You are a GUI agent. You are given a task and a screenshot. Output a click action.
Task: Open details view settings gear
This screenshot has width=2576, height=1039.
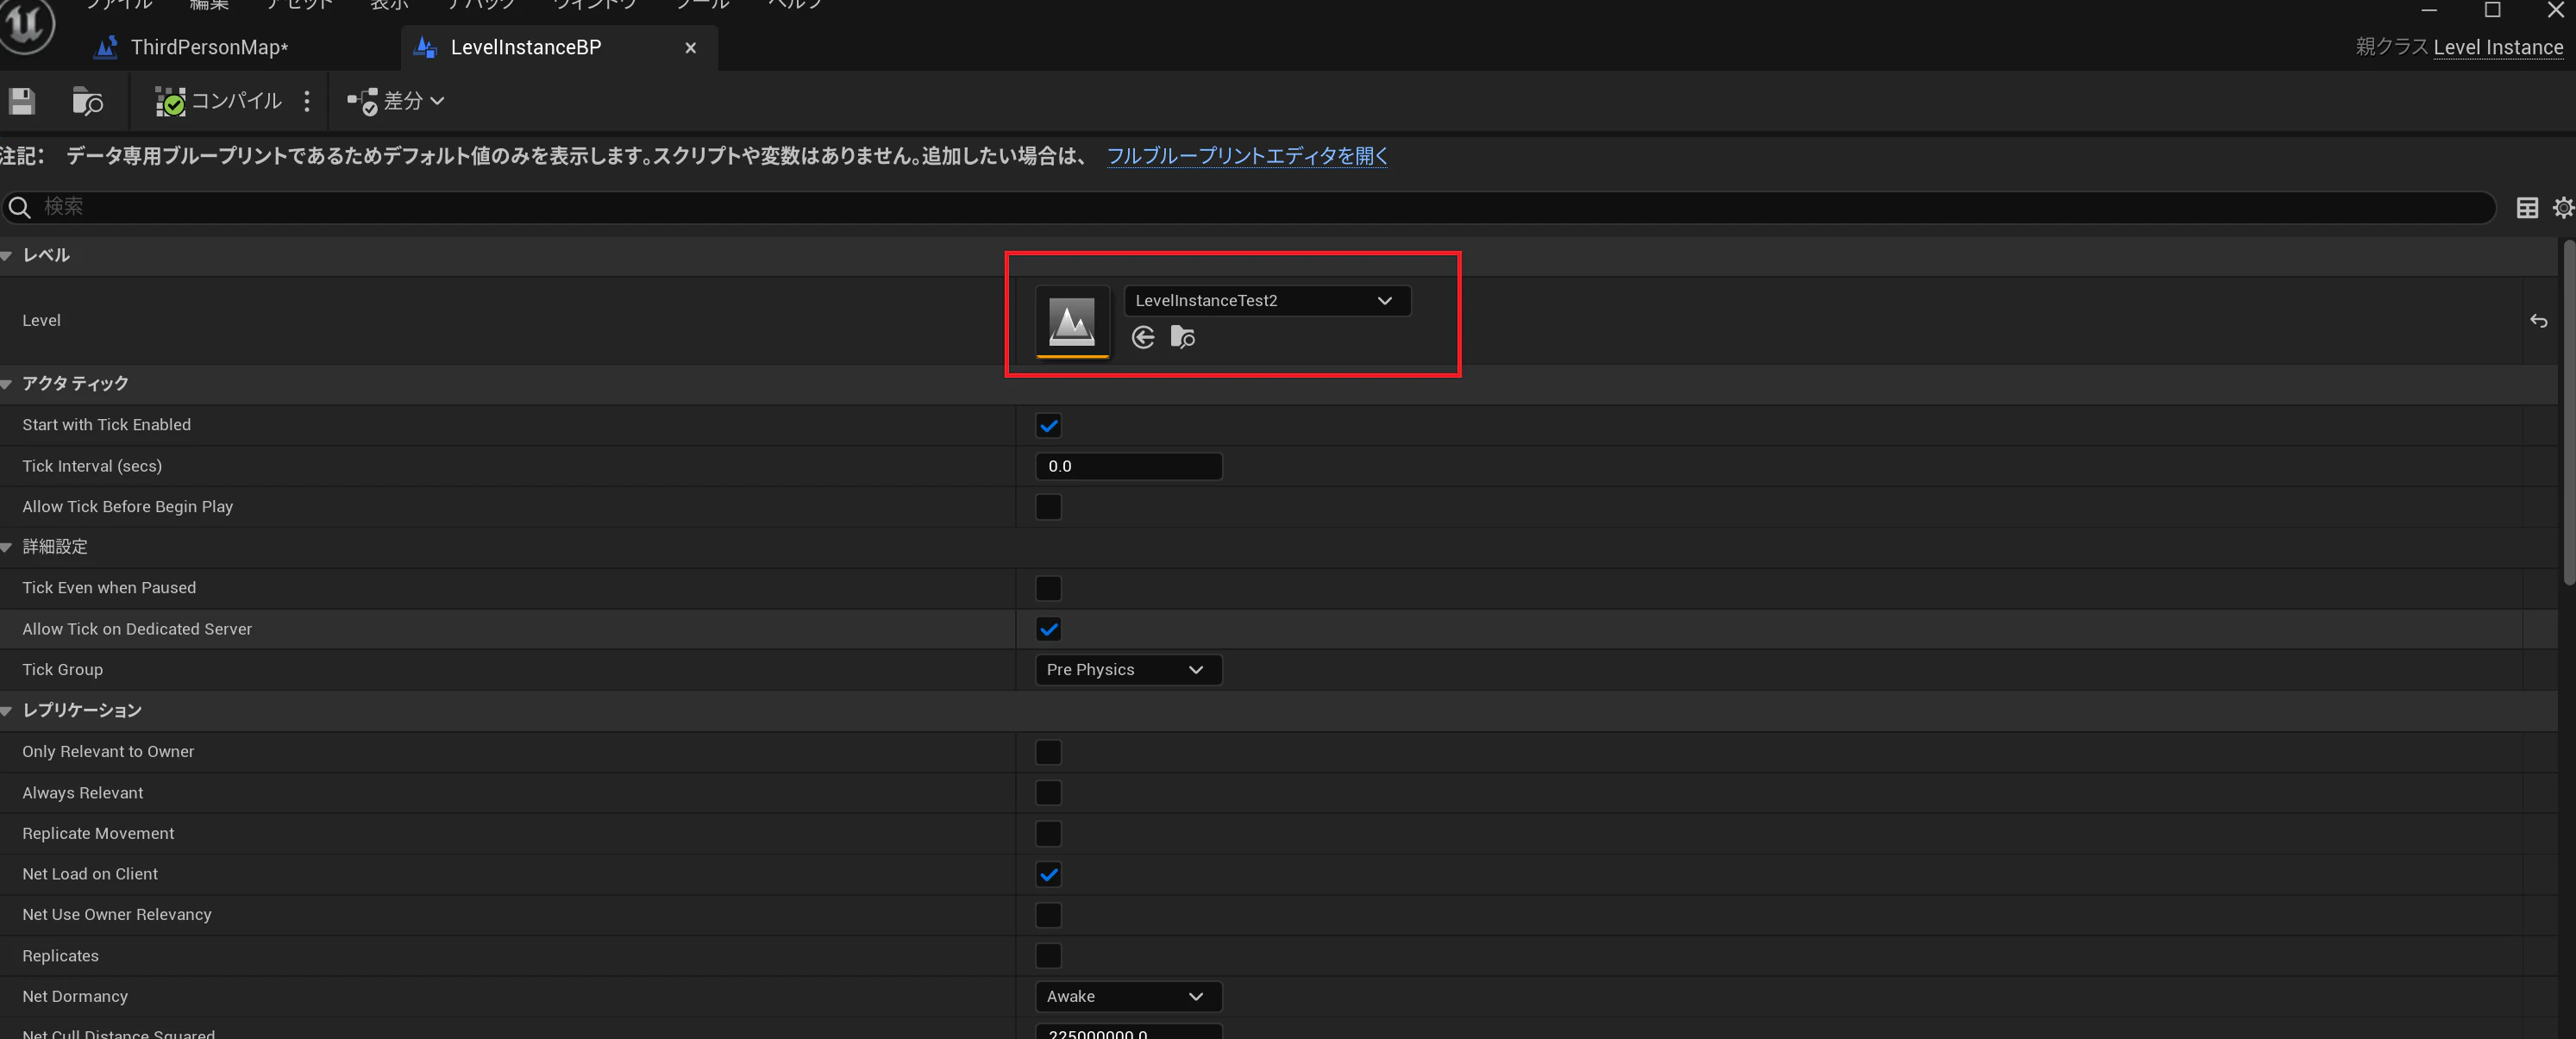pyautogui.click(x=2563, y=208)
